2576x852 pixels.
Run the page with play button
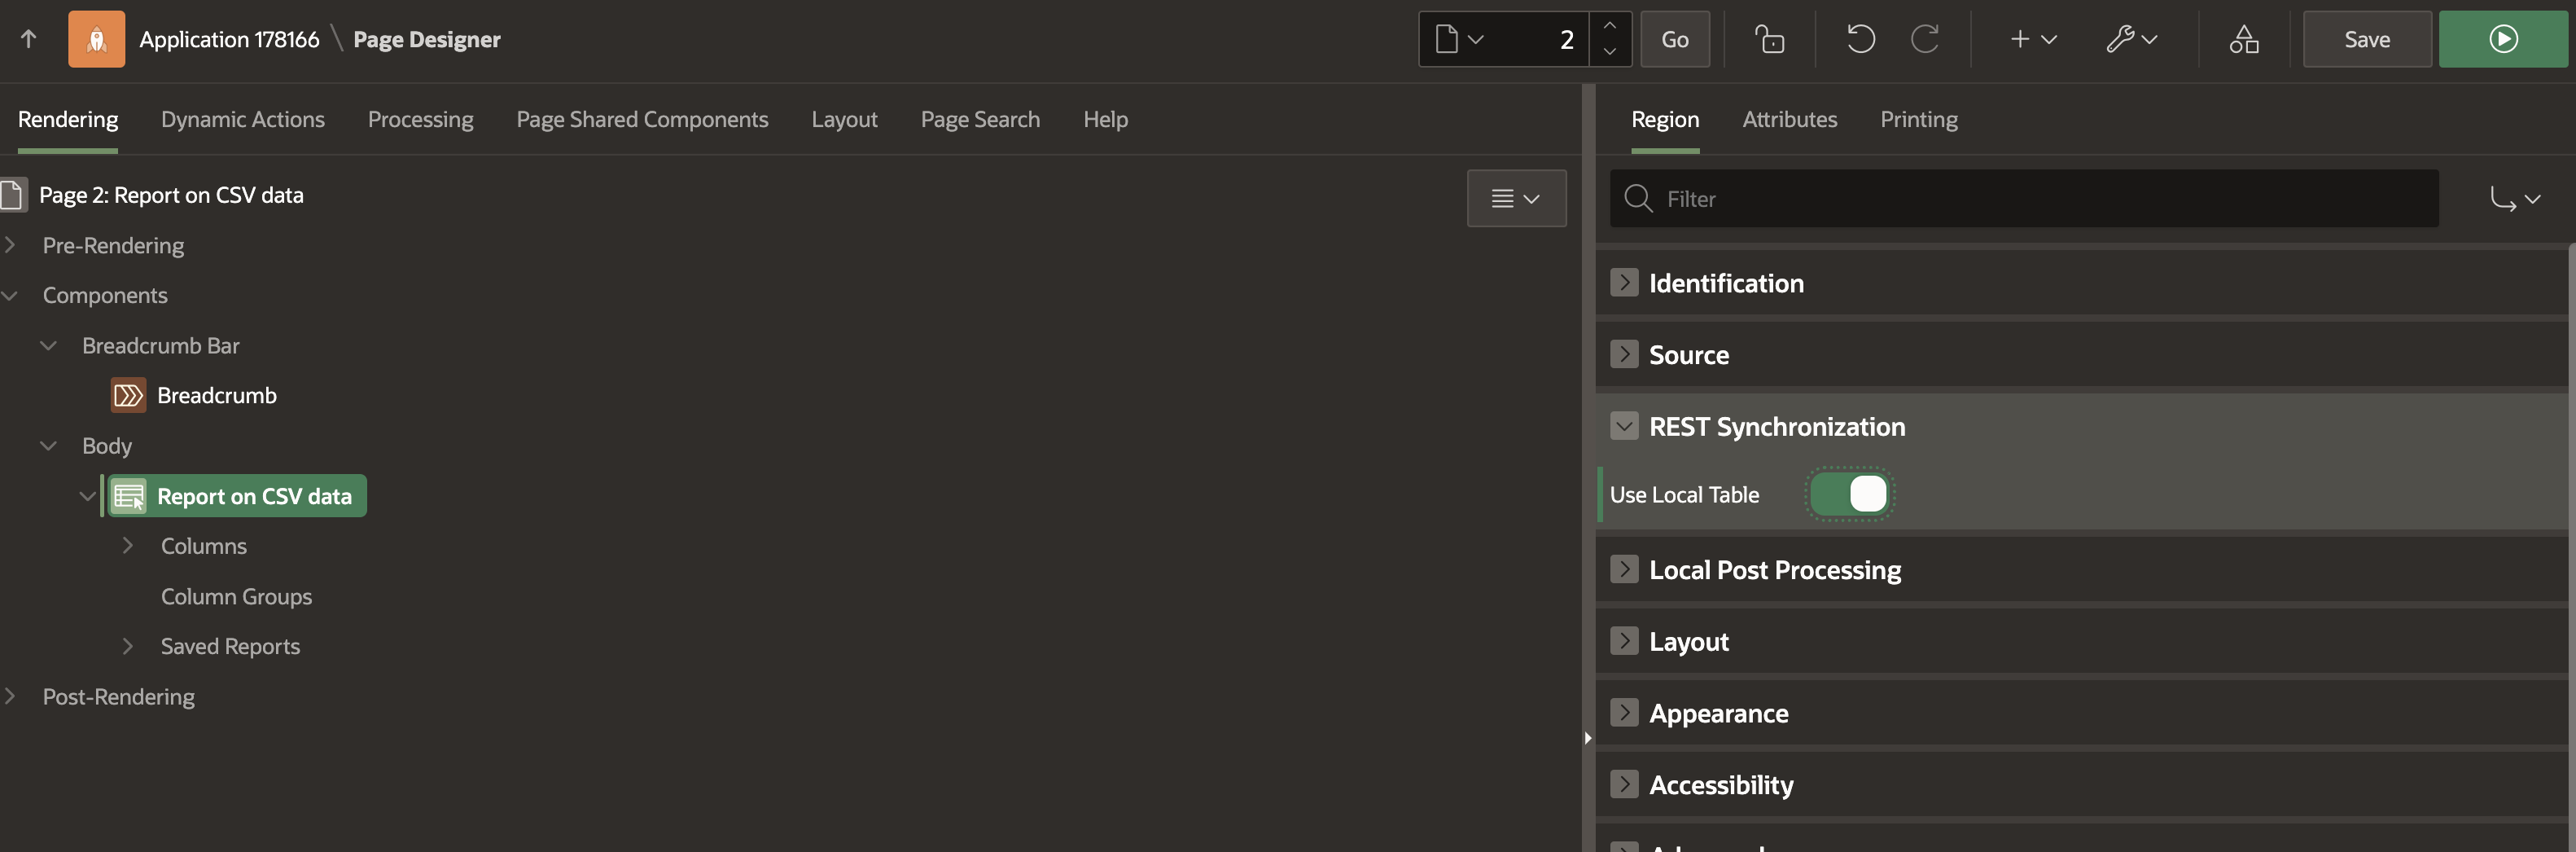pyautogui.click(x=2502, y=39)
